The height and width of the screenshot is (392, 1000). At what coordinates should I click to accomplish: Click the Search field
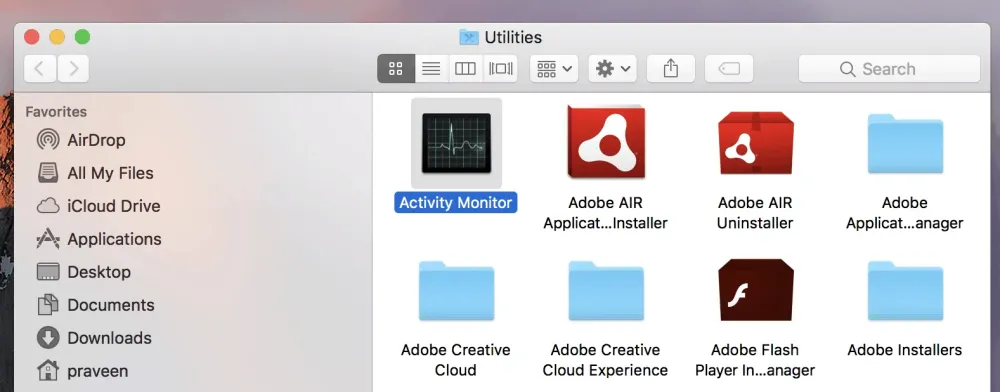(889, 69)
